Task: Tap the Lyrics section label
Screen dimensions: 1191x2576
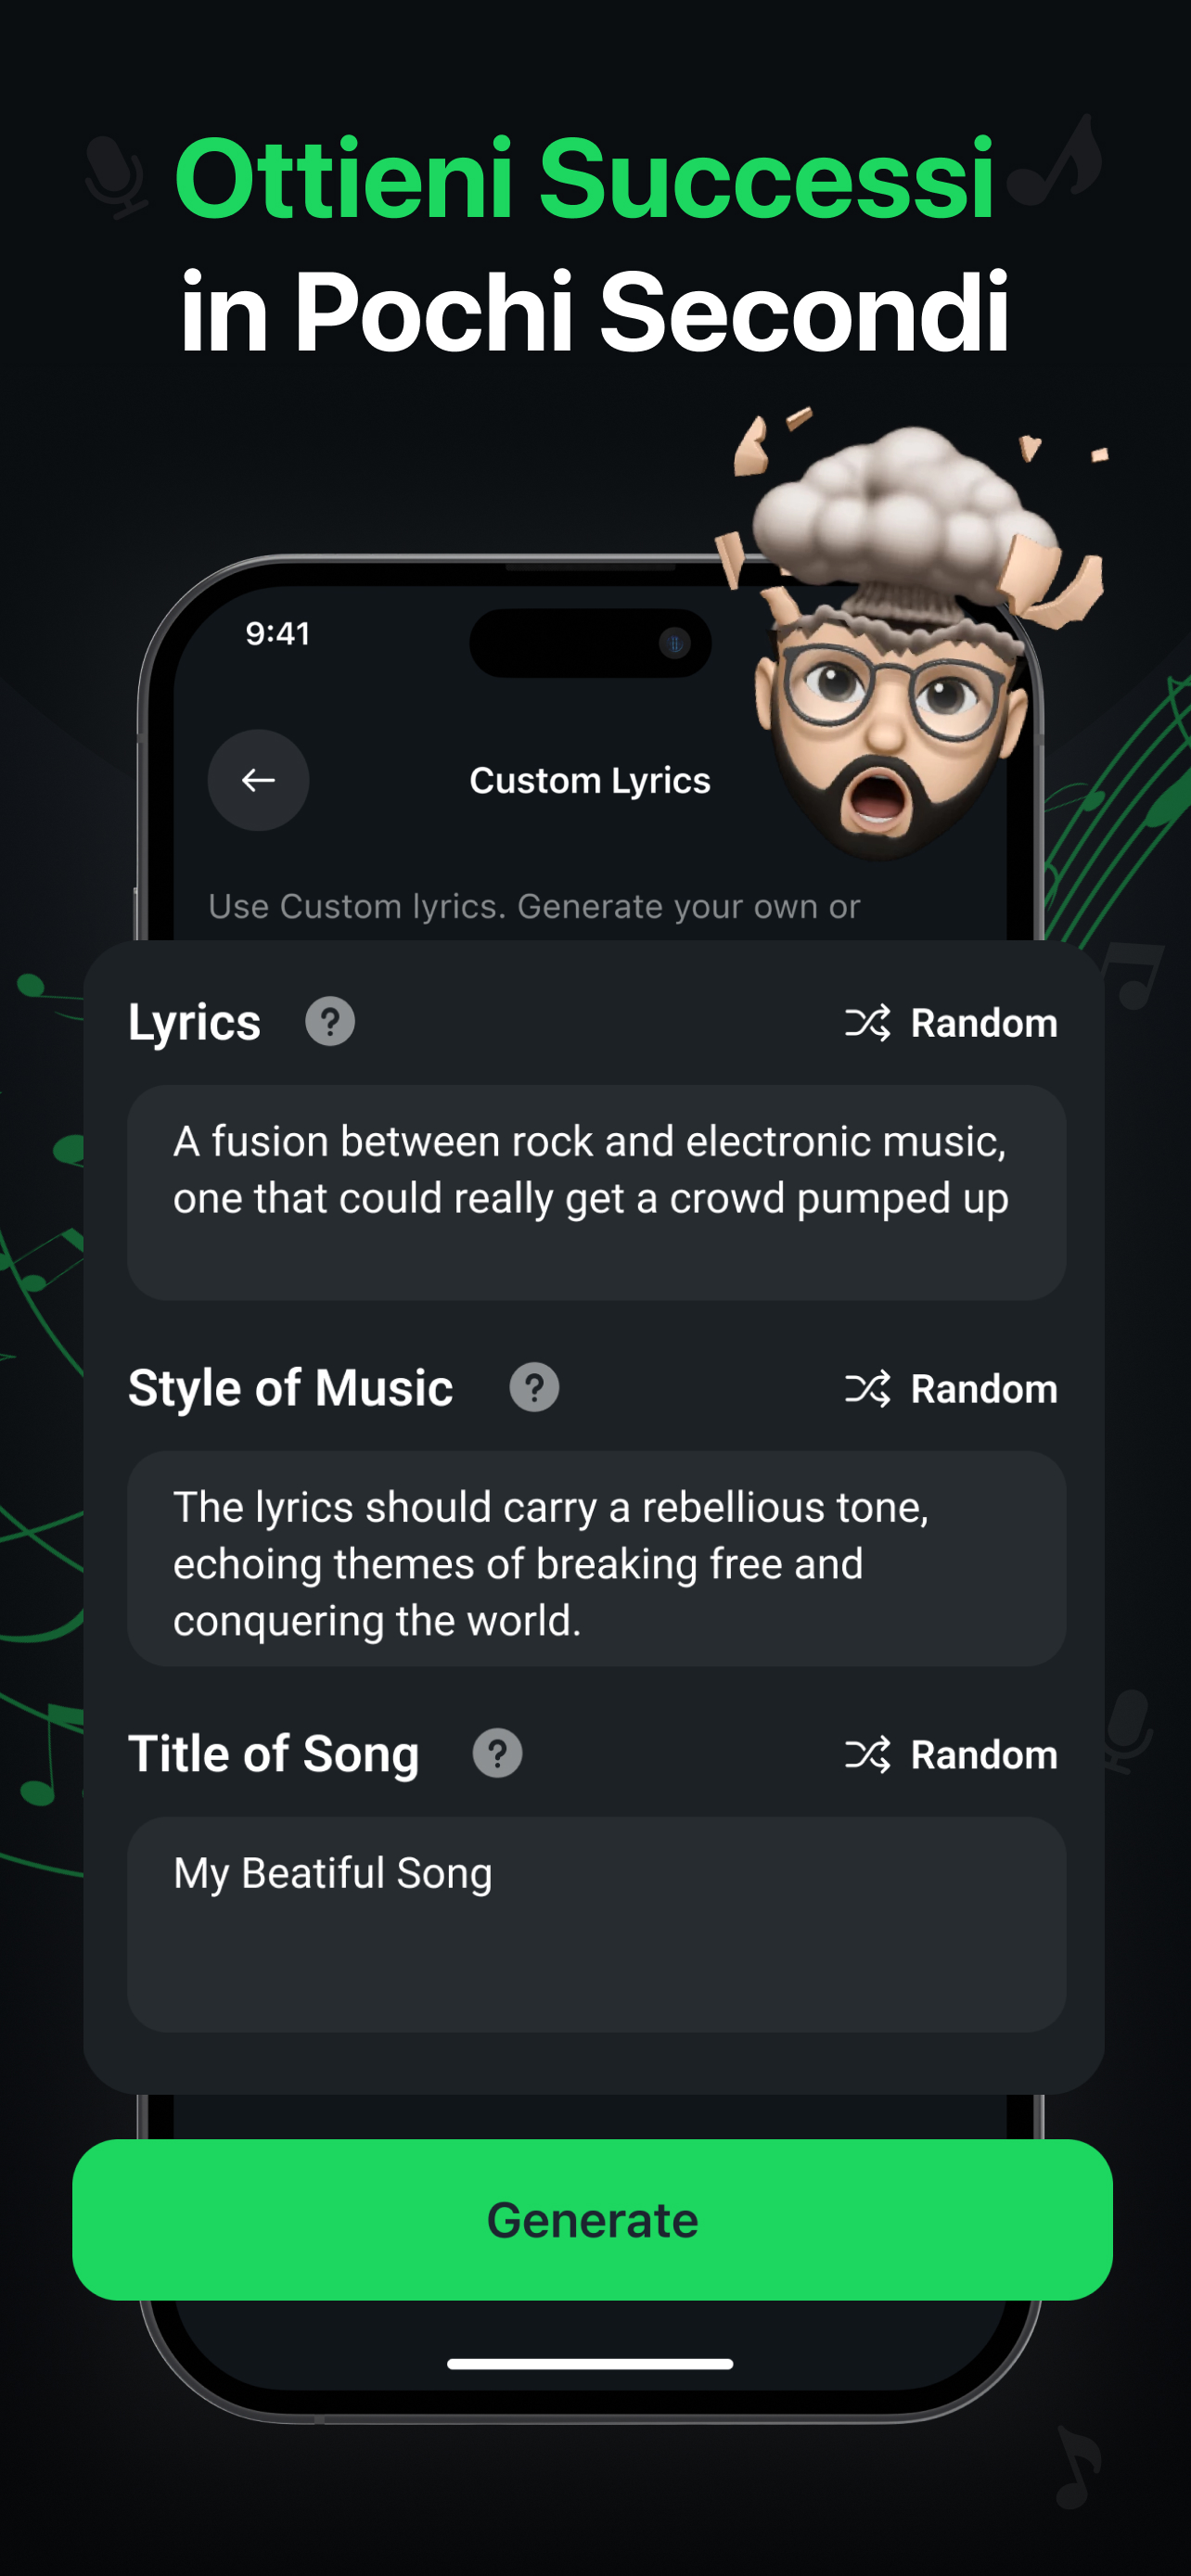Action: 194,1023
